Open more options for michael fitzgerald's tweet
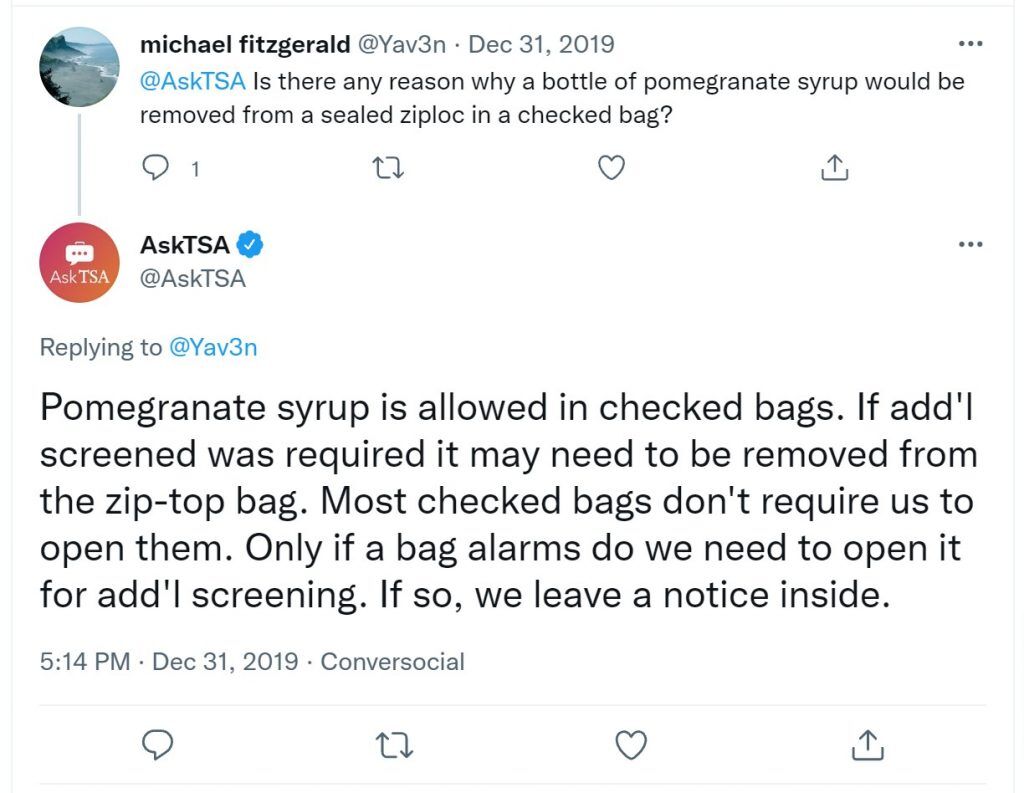 [970, 44]
